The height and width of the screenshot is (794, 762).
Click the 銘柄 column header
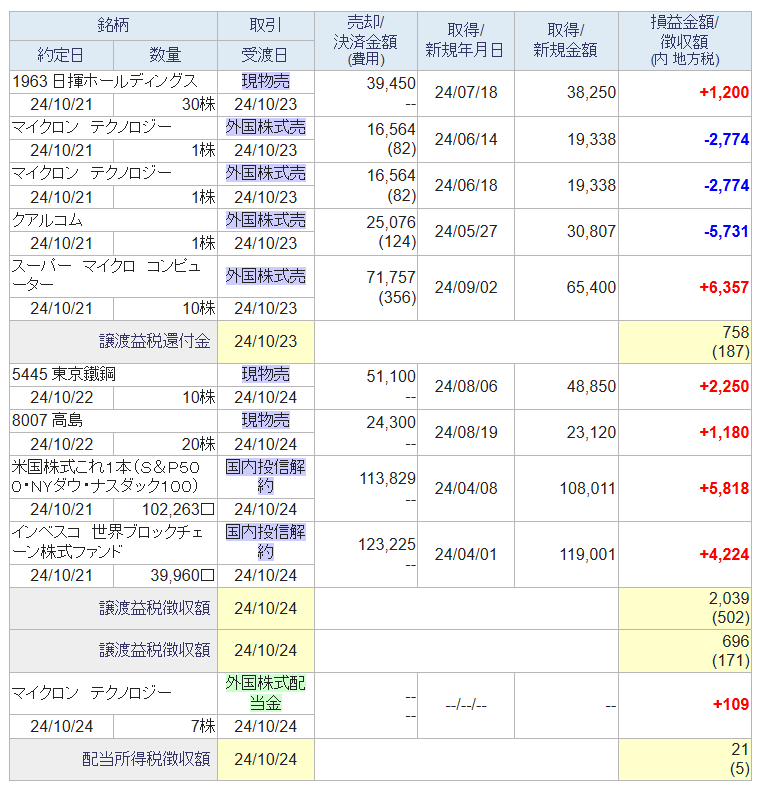(x=113, y=25)
